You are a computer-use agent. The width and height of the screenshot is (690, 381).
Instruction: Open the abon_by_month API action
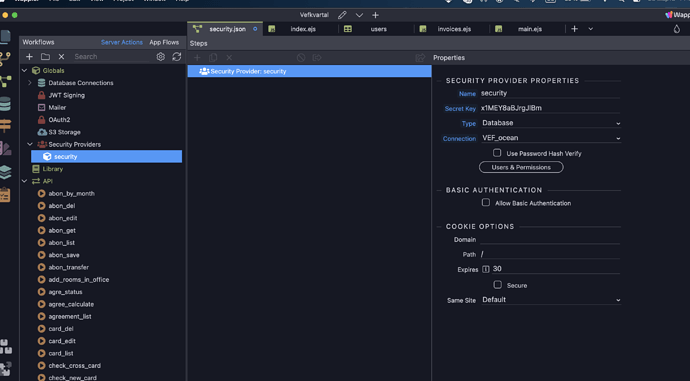[x=71, y=194]
